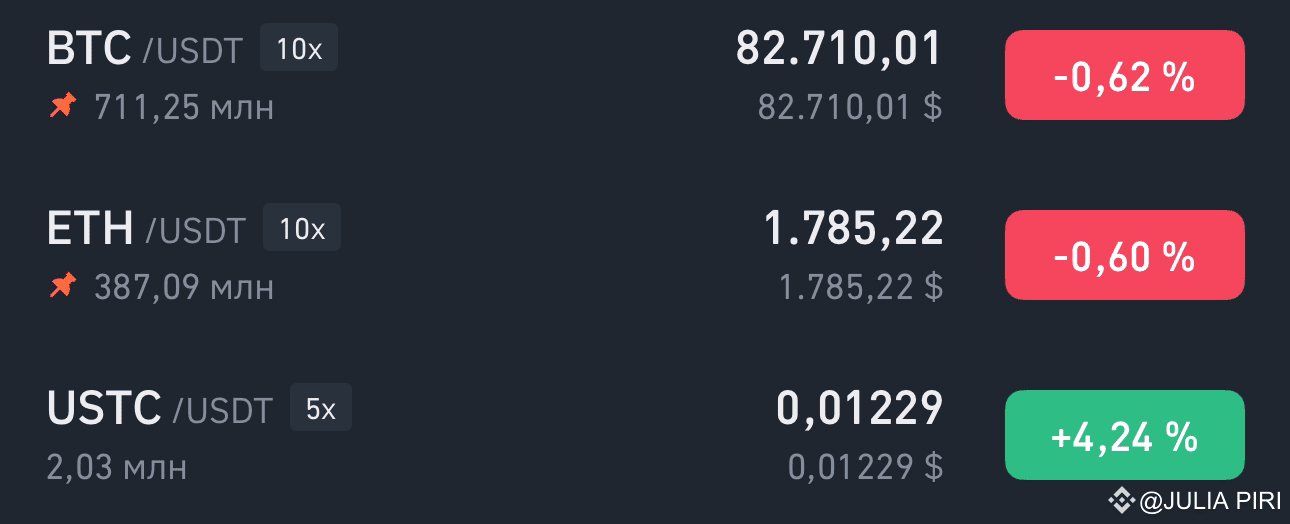Click the USTC price 0,01229
The height and width of the screenshot is (524, 1290).
(x=859, y=409)
